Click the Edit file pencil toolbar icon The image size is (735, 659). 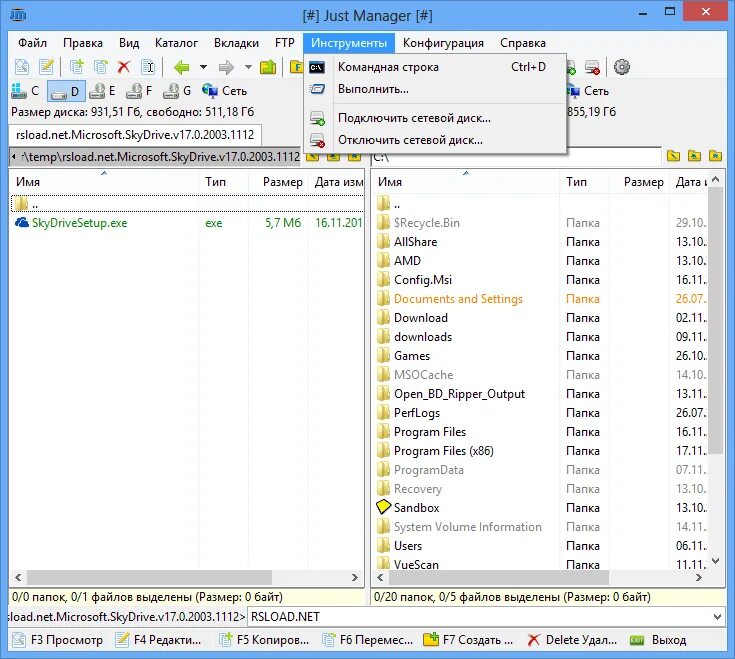click(x=46, y=67)
